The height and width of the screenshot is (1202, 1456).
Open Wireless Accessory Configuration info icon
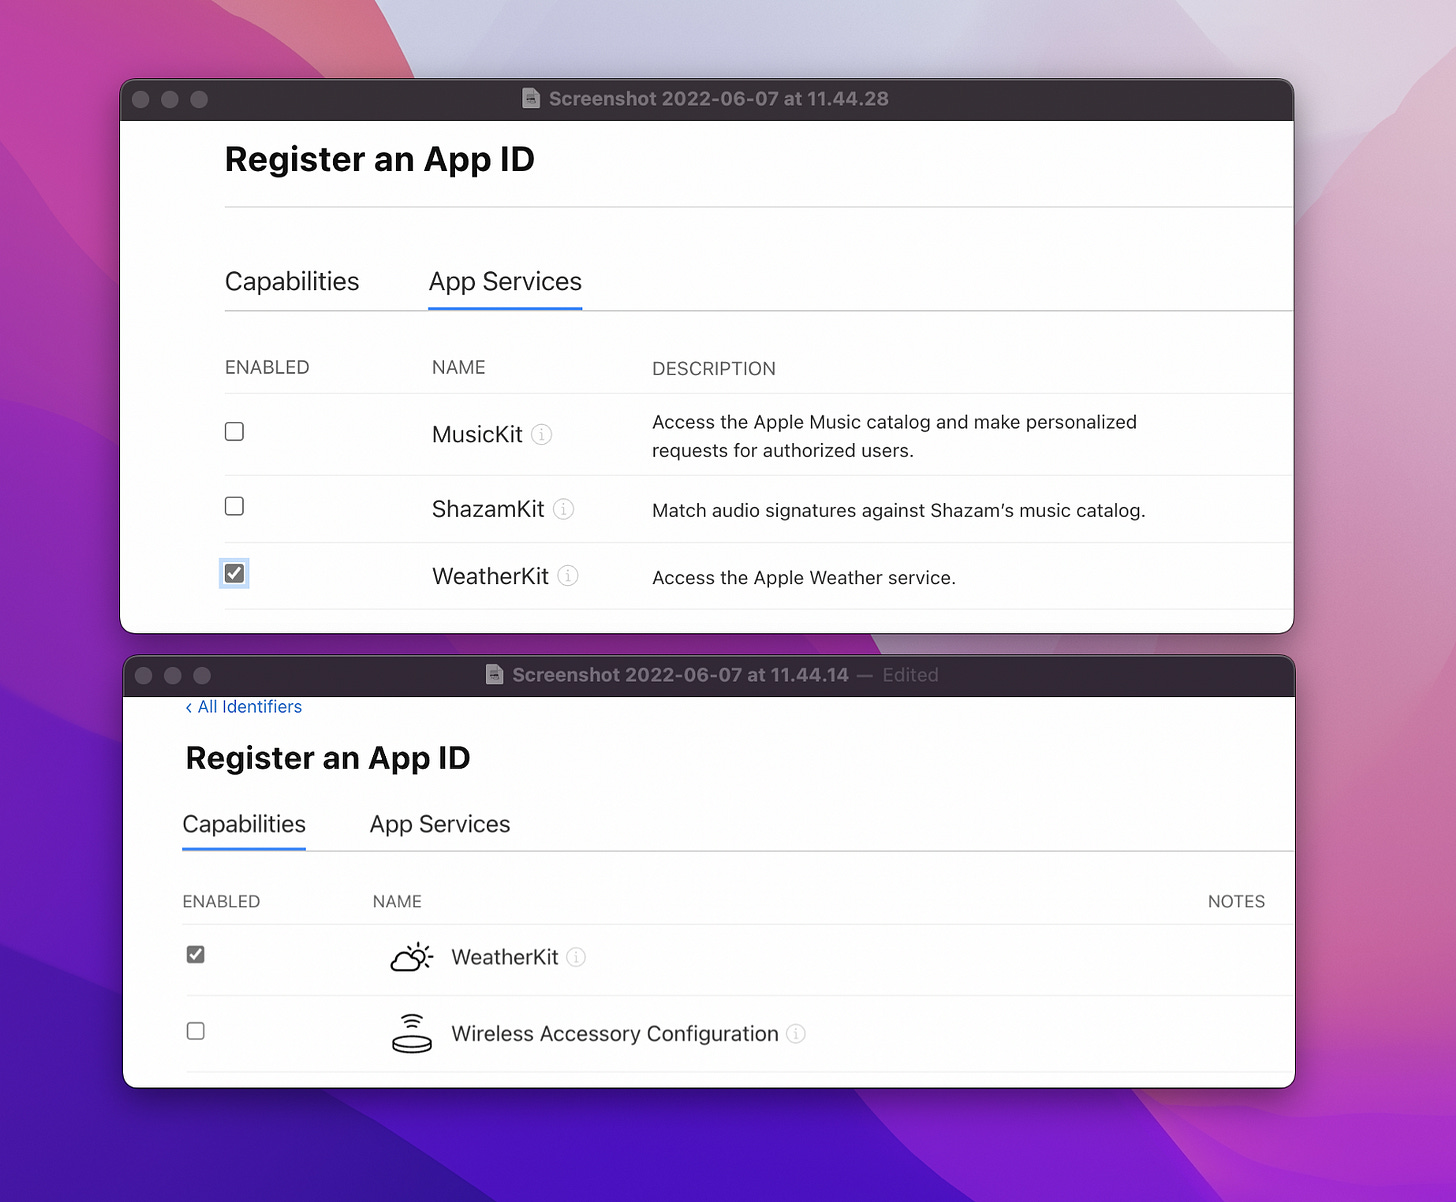(796, 1034)
